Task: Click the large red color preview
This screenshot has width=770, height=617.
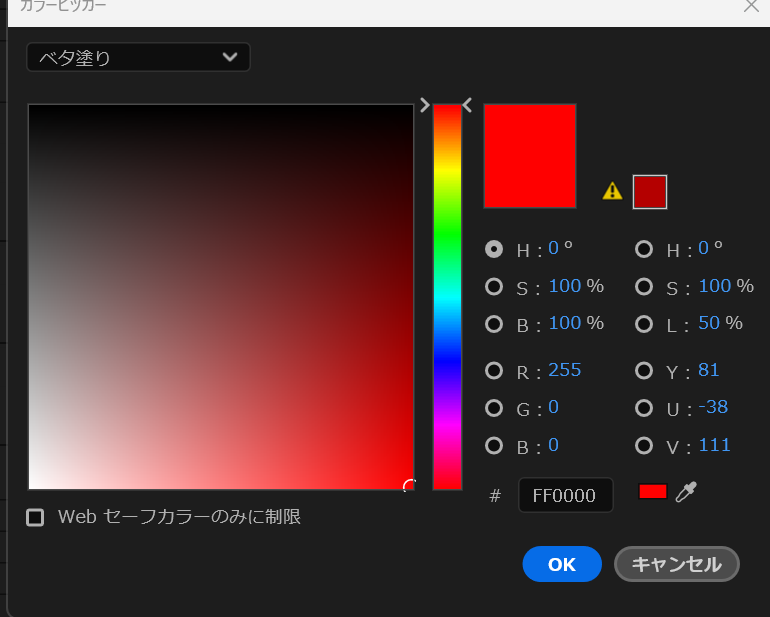Action: pos(530,156)
